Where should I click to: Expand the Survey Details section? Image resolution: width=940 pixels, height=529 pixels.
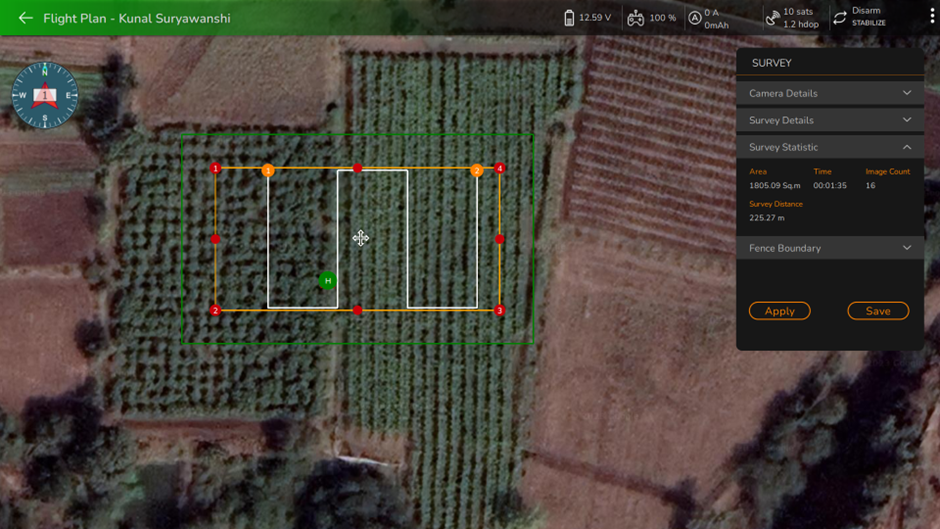pos(829,120)
